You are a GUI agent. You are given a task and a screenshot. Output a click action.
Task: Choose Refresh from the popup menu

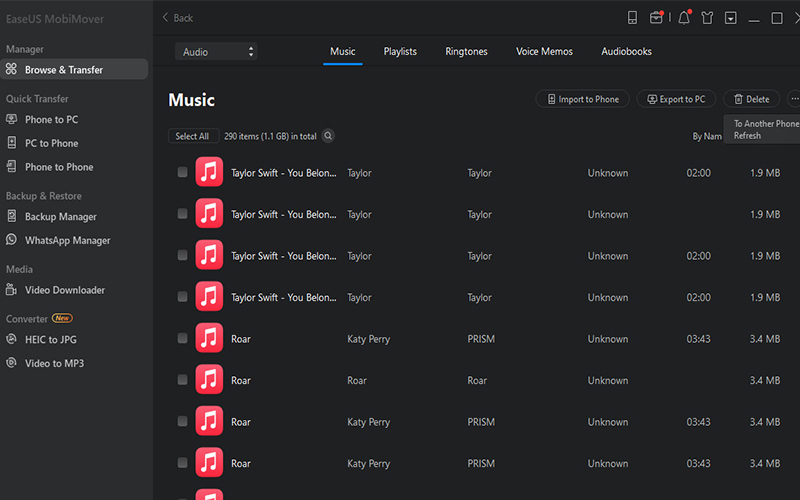(747, 136)
